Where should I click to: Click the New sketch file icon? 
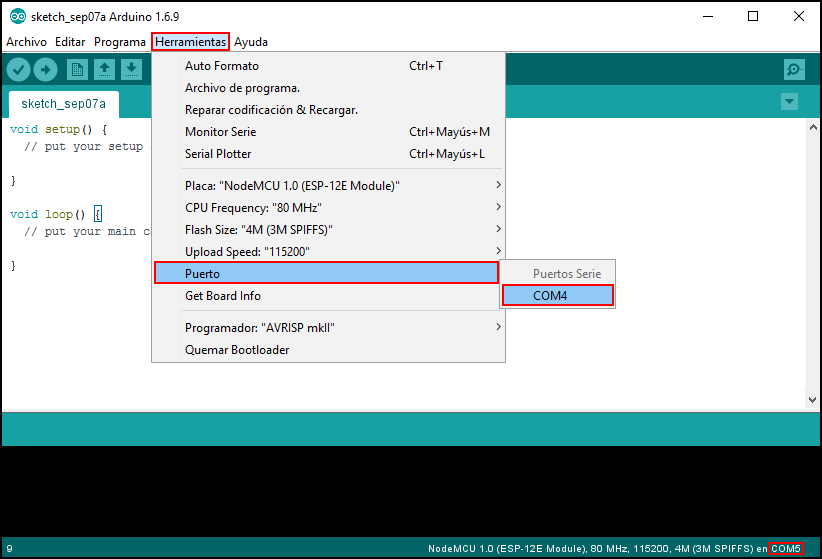[78, 69]
